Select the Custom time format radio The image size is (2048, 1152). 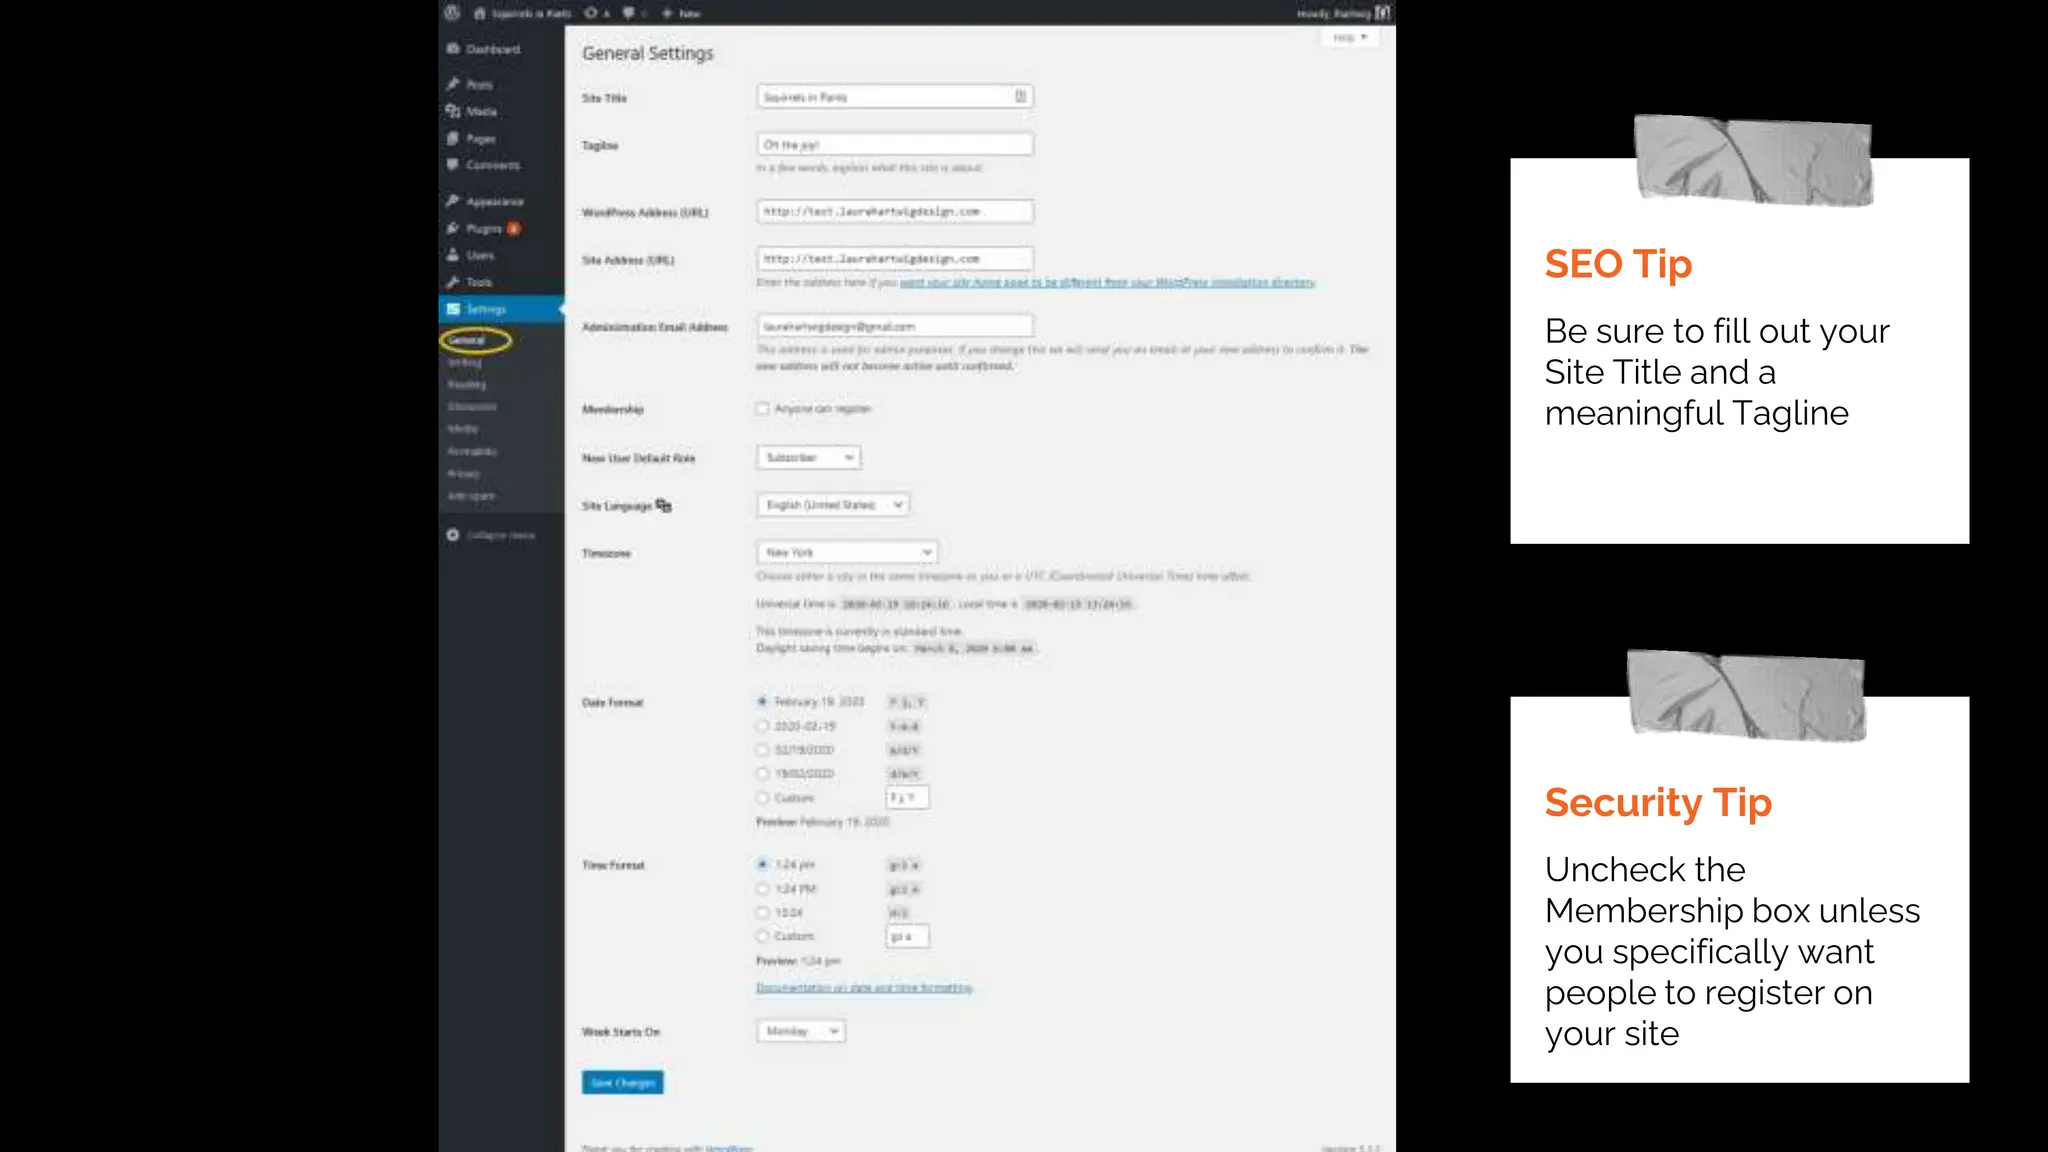tap(763, 936)
